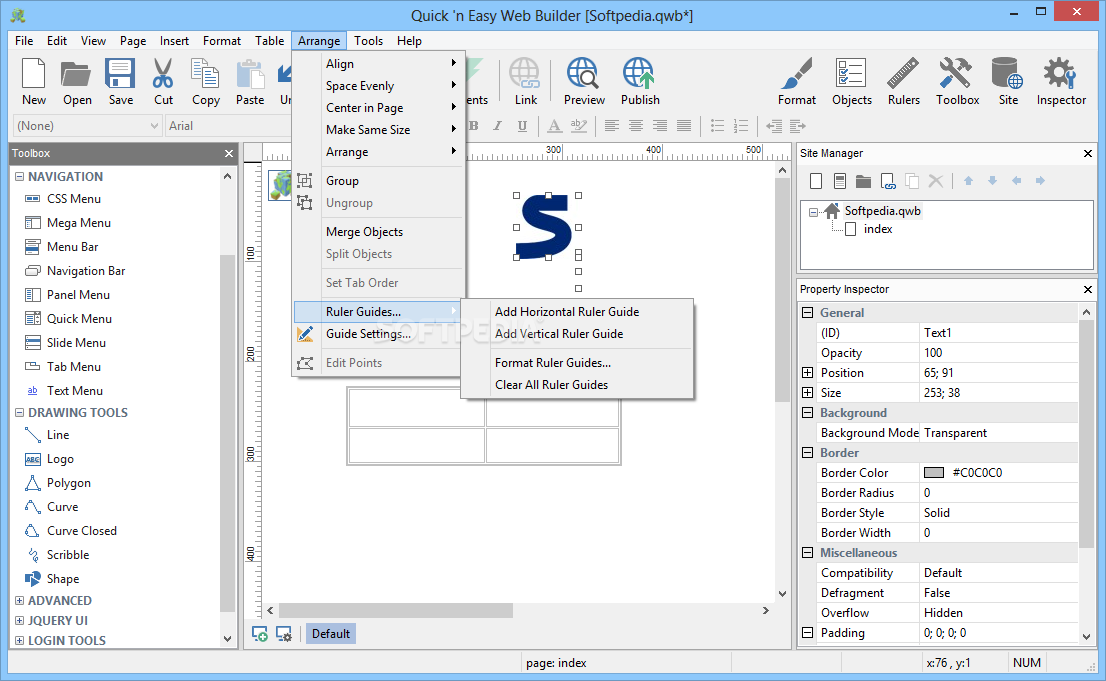Toggle align left formatting
1106x681 pixels.
coord(612,126)
